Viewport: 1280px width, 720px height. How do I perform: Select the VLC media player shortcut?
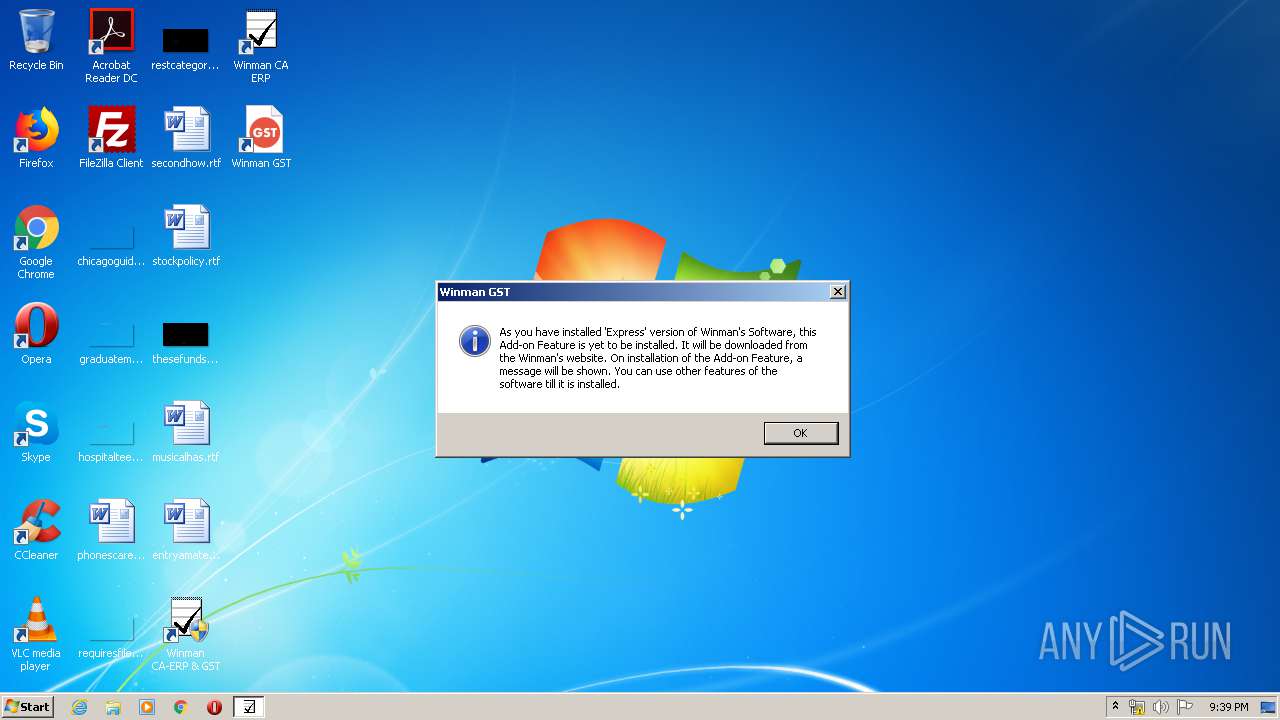coord(36,634)
